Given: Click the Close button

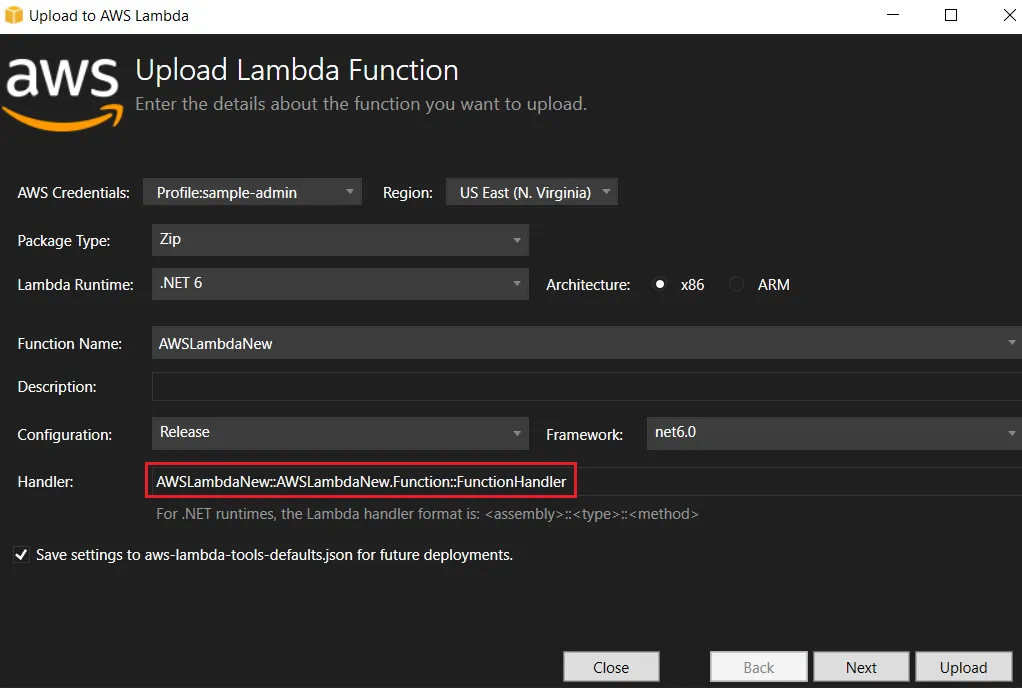Looking at the screenshot, I should pyautogui.click(x=611, y=667).
